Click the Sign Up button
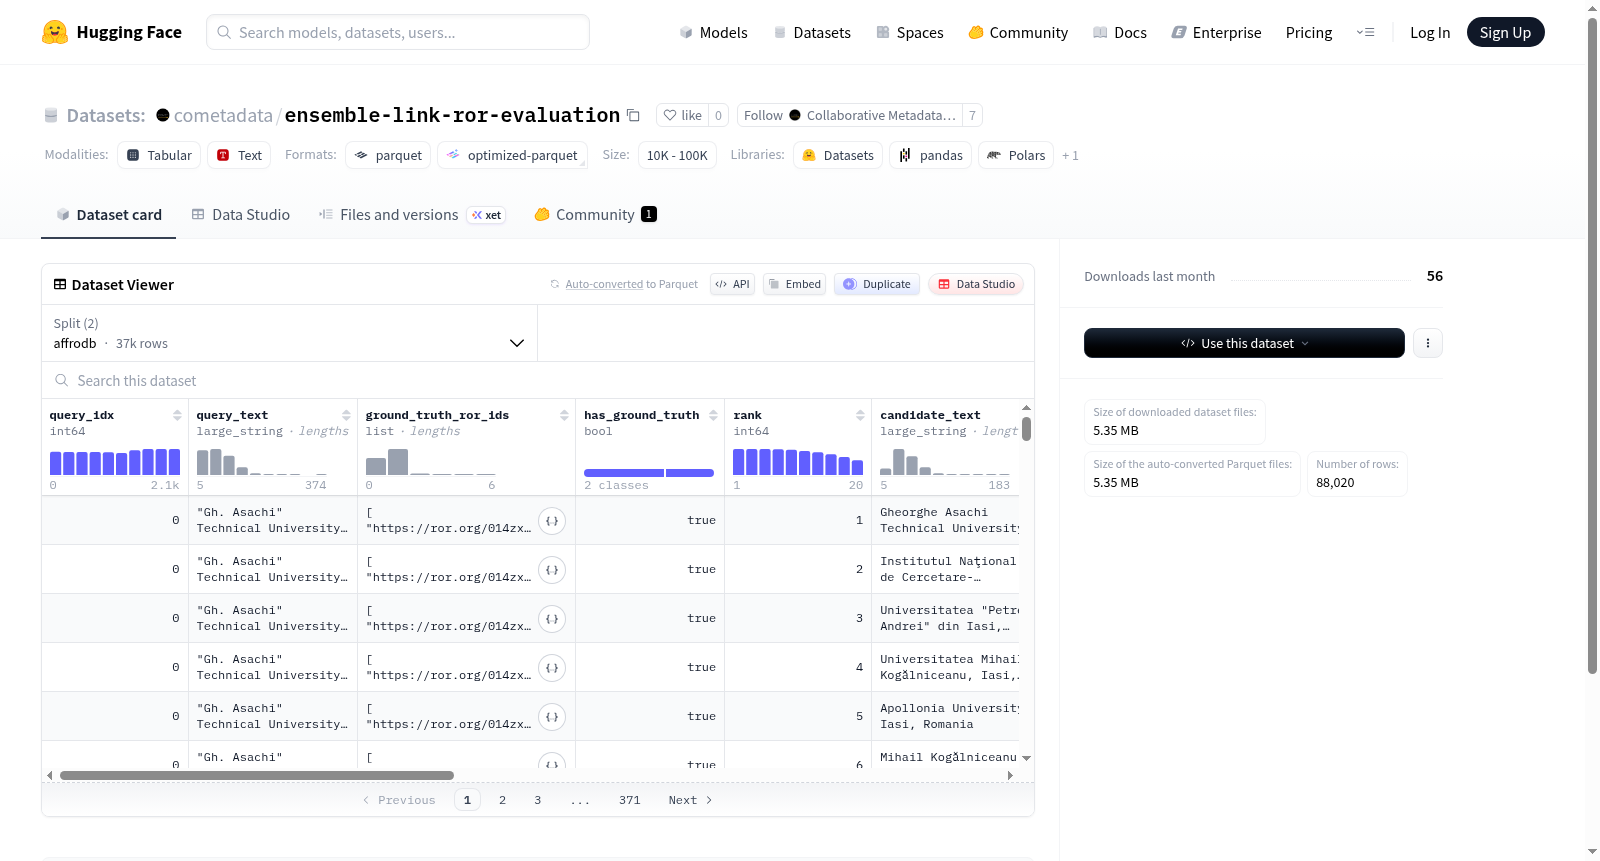 1505,33
